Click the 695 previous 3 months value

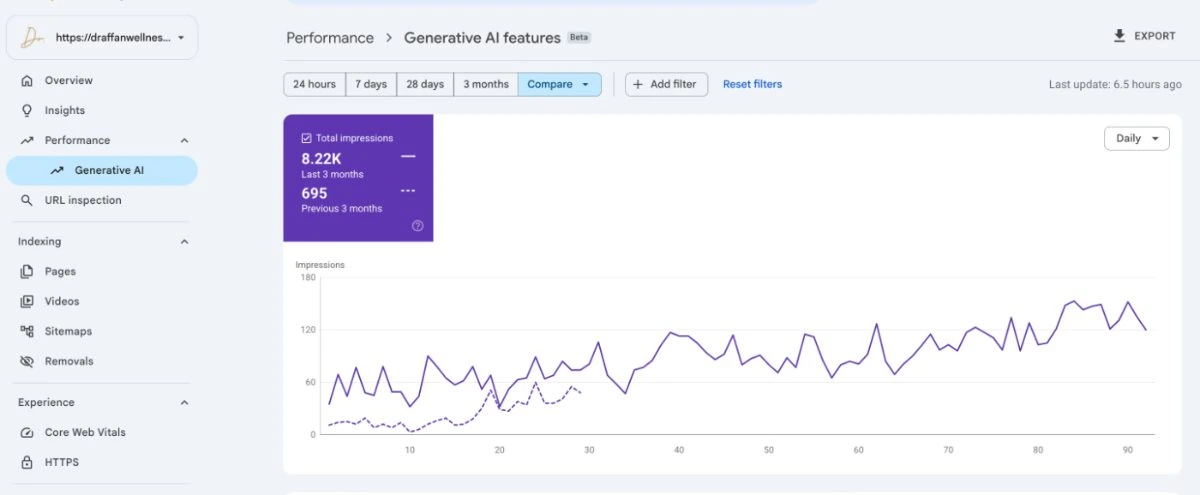pos(314,194)
